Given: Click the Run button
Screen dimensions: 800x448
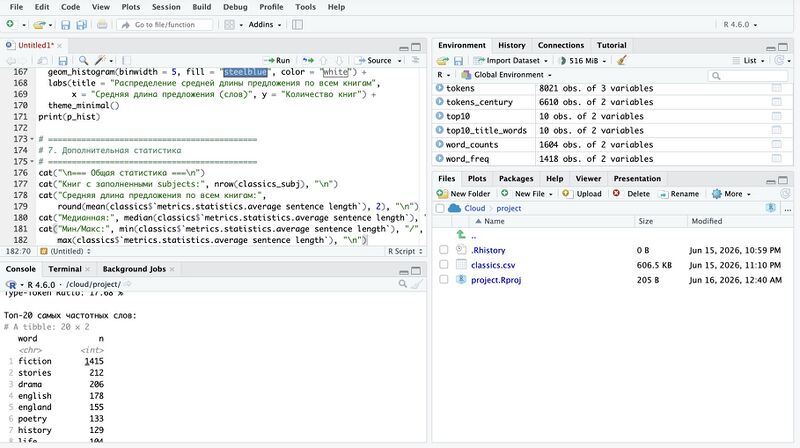Looking at the screenshot, I should click(278, 61).
